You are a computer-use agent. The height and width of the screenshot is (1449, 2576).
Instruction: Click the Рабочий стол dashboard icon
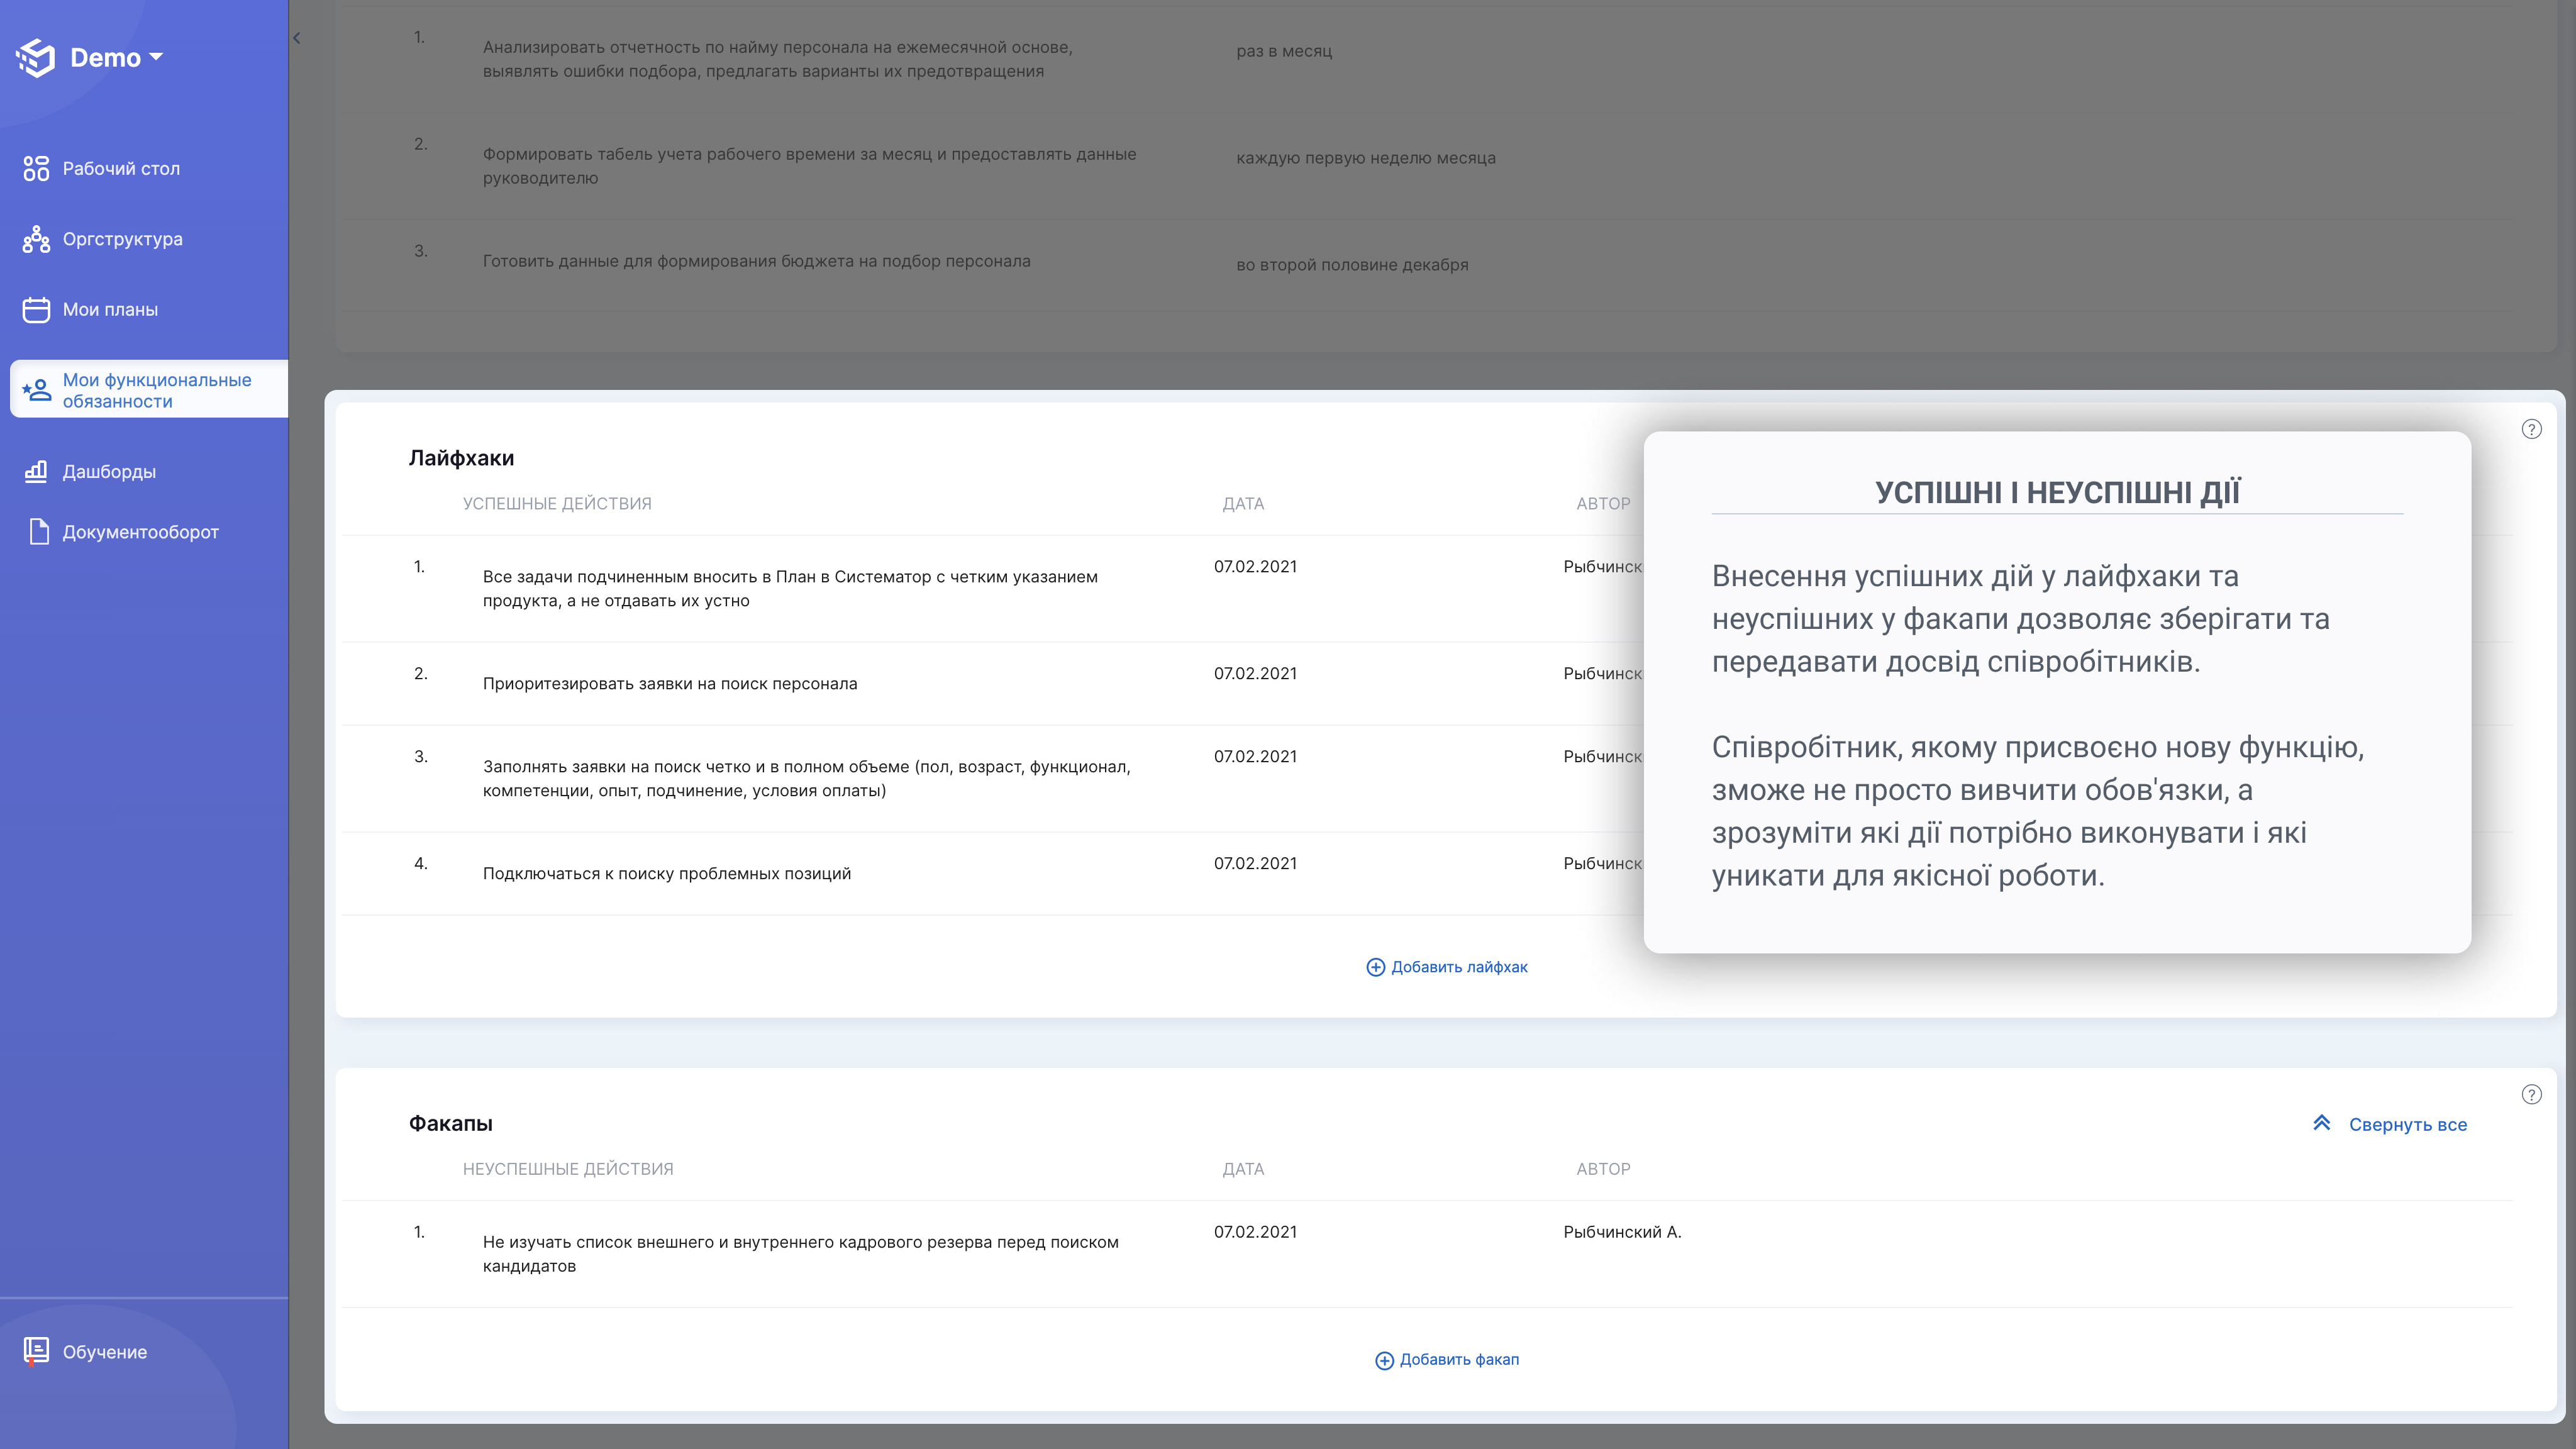tap(36, 168)
